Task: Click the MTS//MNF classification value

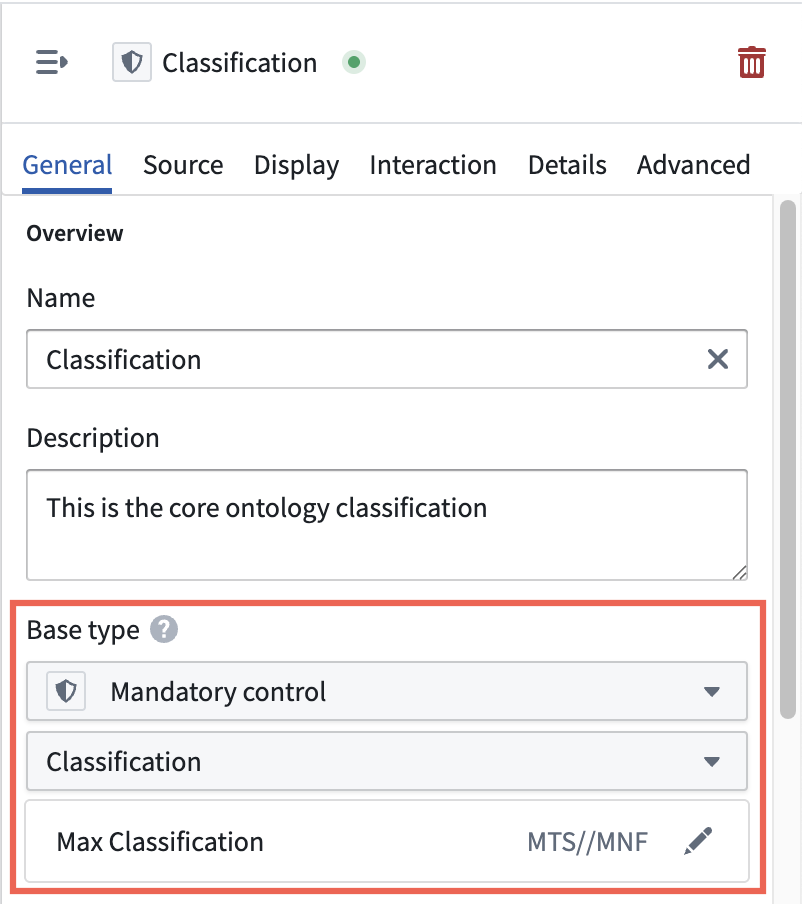Action: (588, 842)
